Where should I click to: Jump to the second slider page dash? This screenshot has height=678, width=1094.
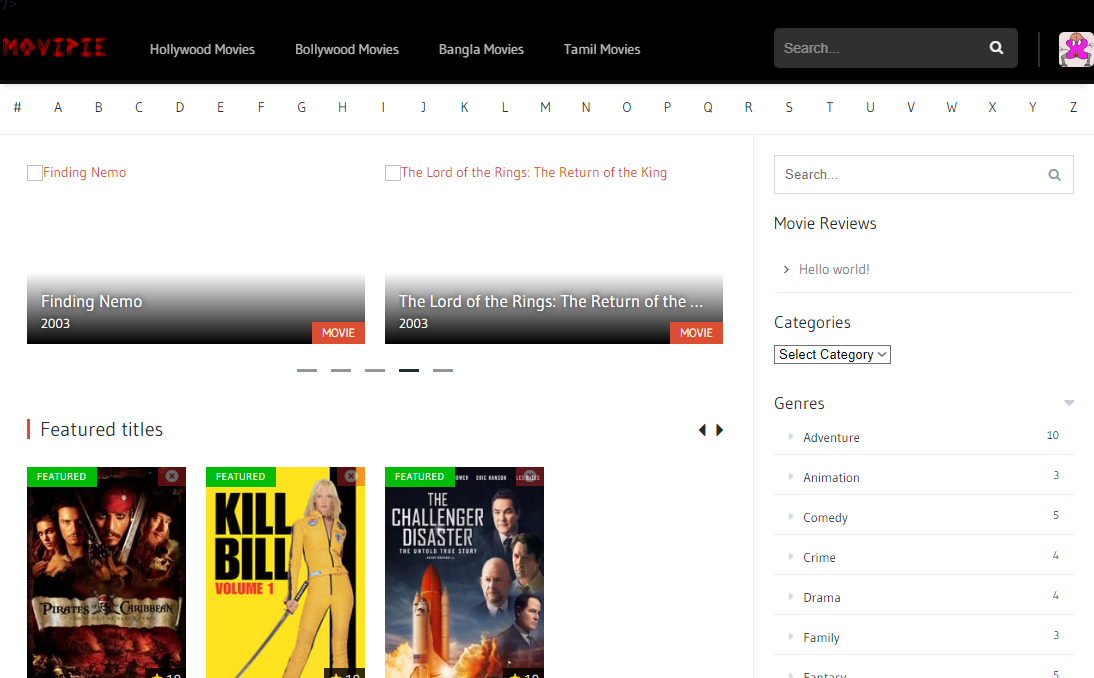(340, 370)
